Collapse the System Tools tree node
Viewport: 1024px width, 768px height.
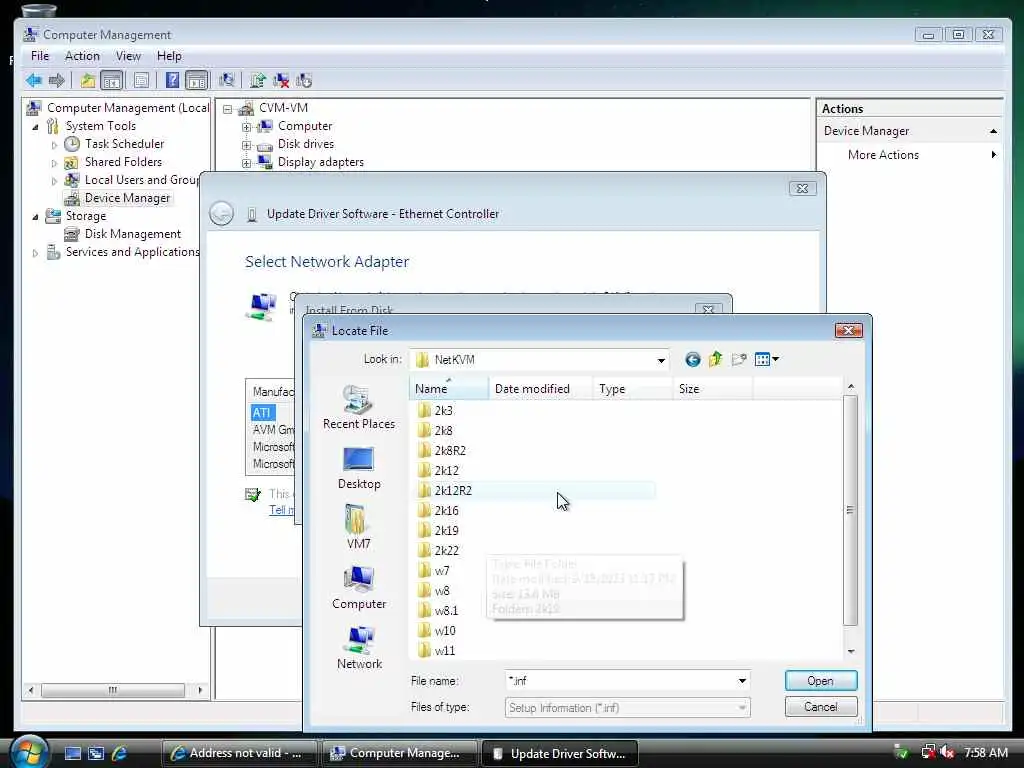point(35,127)
